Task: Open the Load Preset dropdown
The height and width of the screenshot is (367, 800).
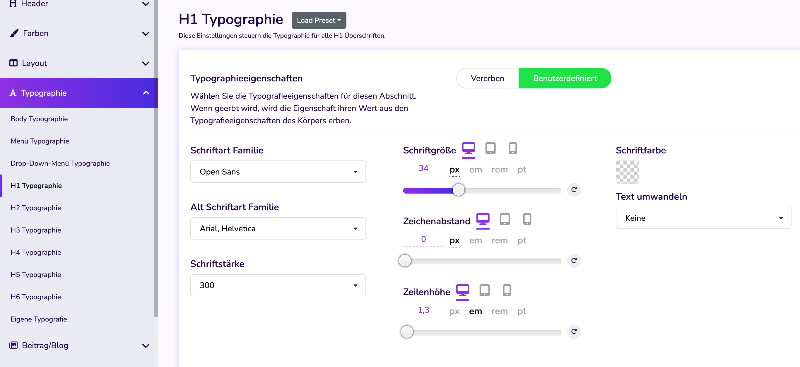Action: click(x=319, y=20)
